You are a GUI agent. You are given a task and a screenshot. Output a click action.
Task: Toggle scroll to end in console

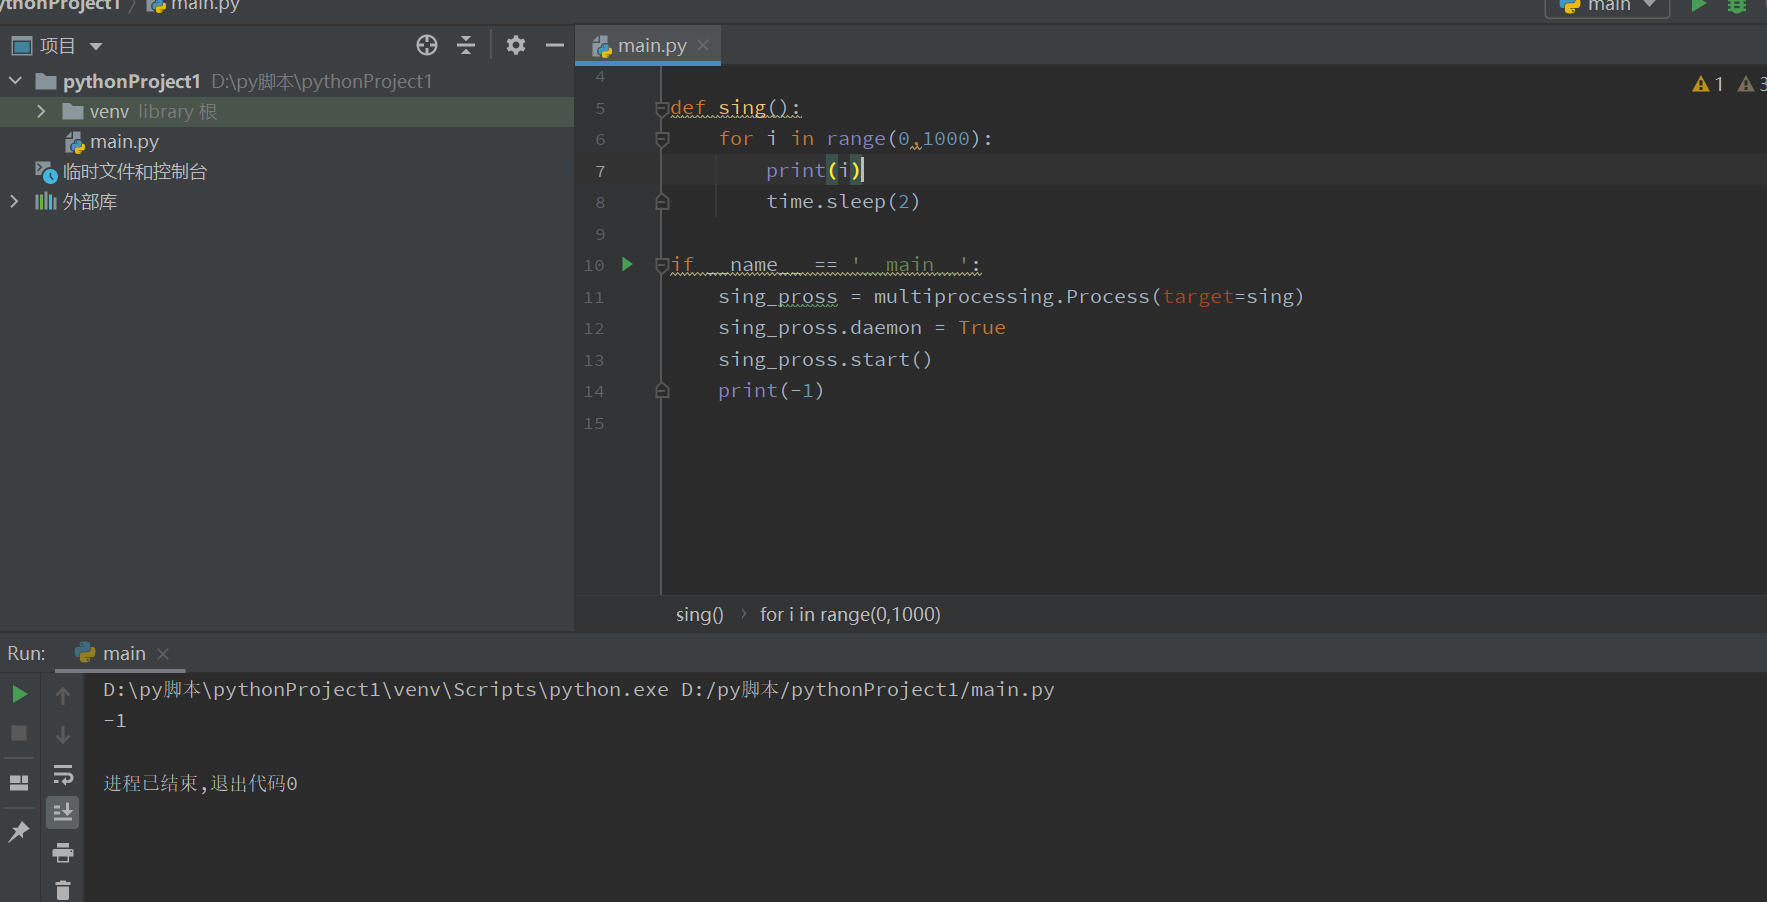63,813
